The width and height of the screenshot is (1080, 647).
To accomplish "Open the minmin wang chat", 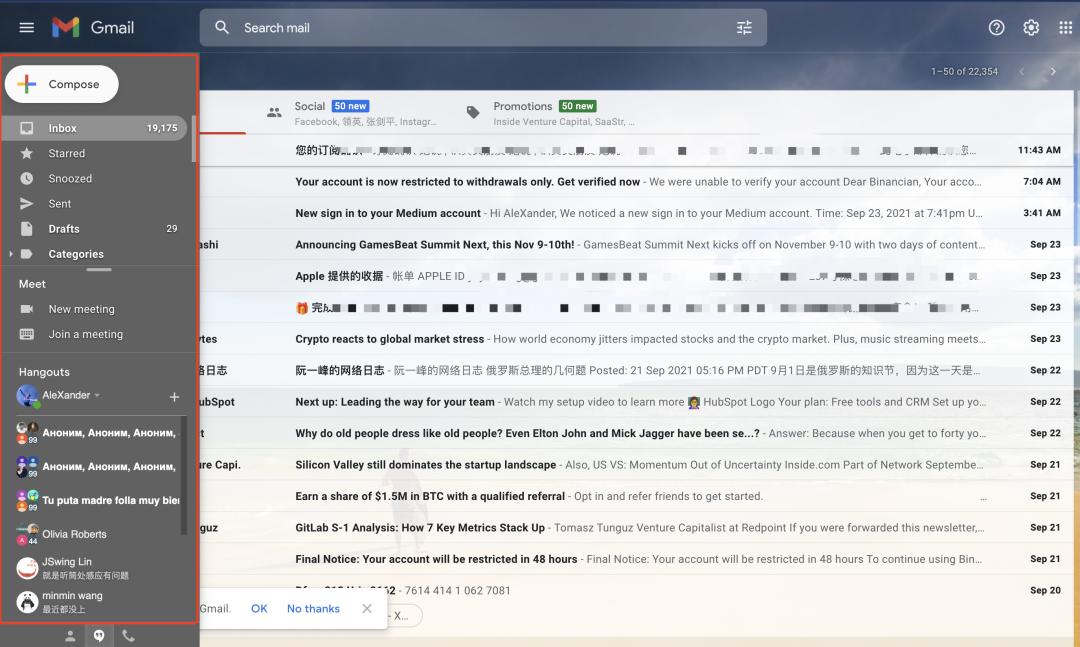I will [x=97, y=602].
